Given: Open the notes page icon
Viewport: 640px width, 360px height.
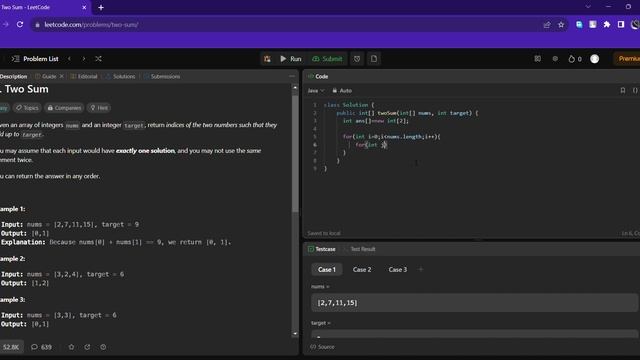Looking at the screenshot, I should tap(374, 59).
